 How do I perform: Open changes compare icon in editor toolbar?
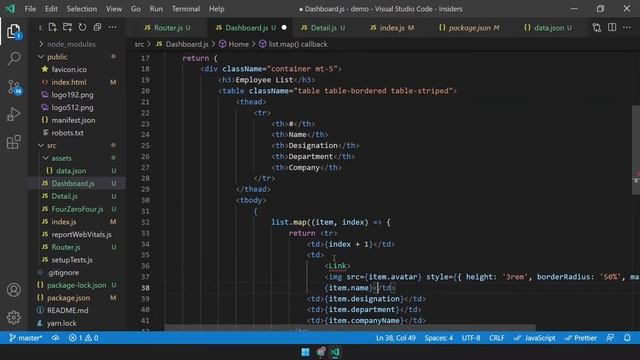(x=597, y=27)
